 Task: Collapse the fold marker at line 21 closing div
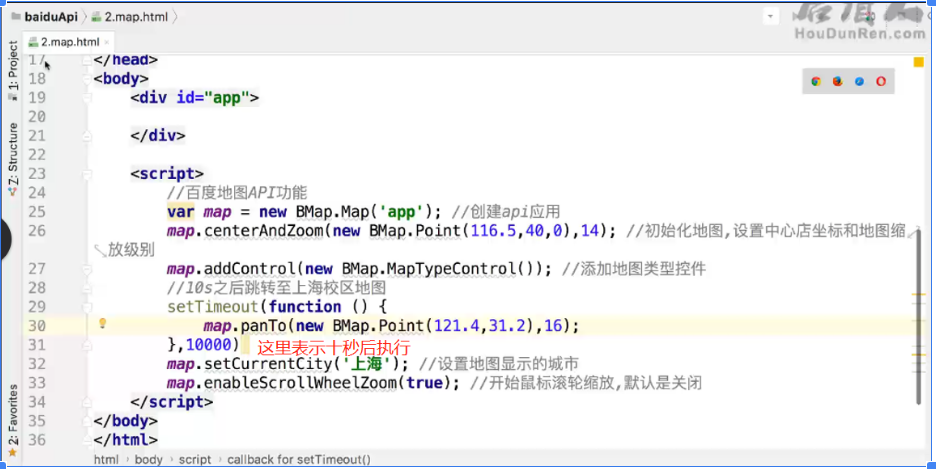[x=87, y=136]
